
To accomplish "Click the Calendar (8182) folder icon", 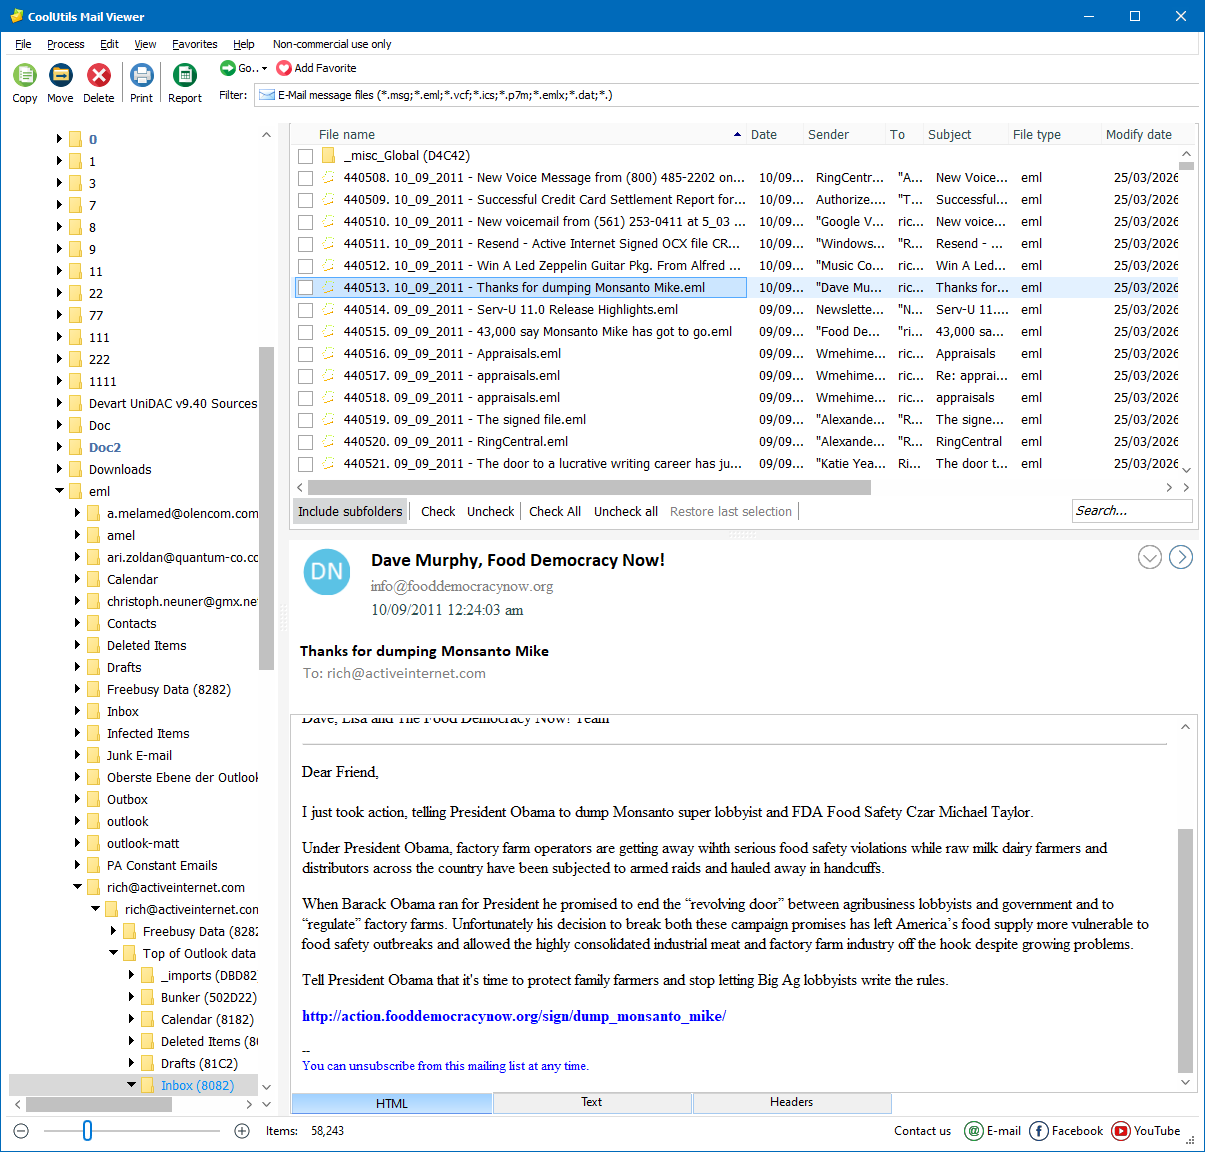I will click(x=147, y=1020).
